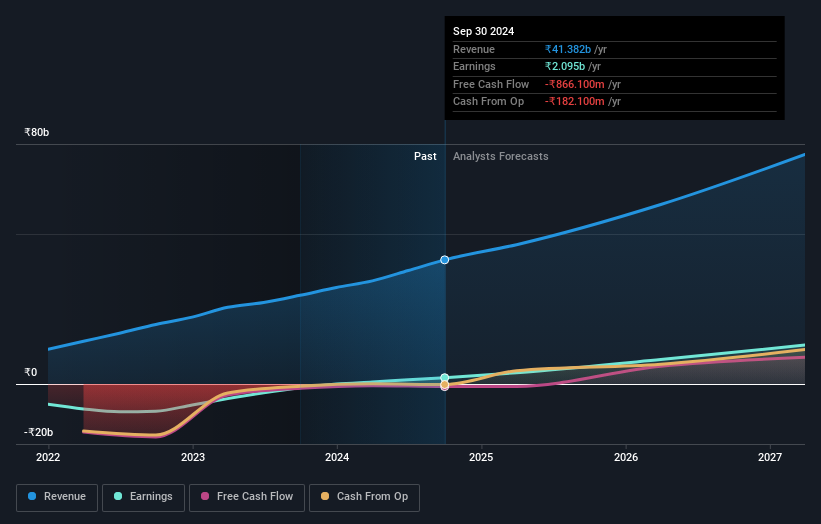This screenshot has height=524, width=821.
Task: Click the -₹20b y-axis label
Action: [x=38, y=432]
